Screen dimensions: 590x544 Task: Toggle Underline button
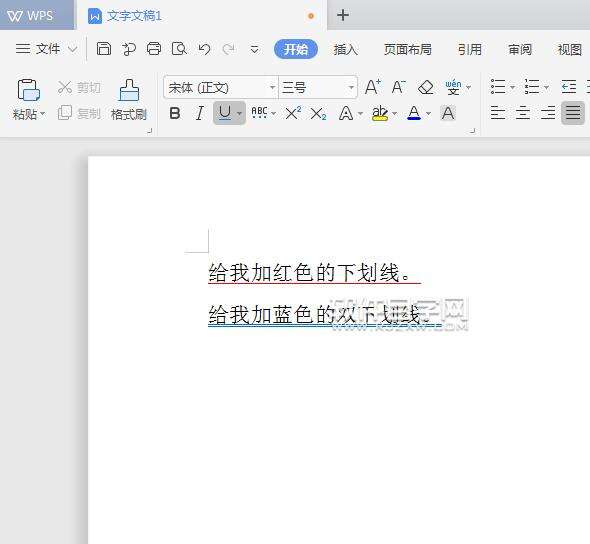225,113
